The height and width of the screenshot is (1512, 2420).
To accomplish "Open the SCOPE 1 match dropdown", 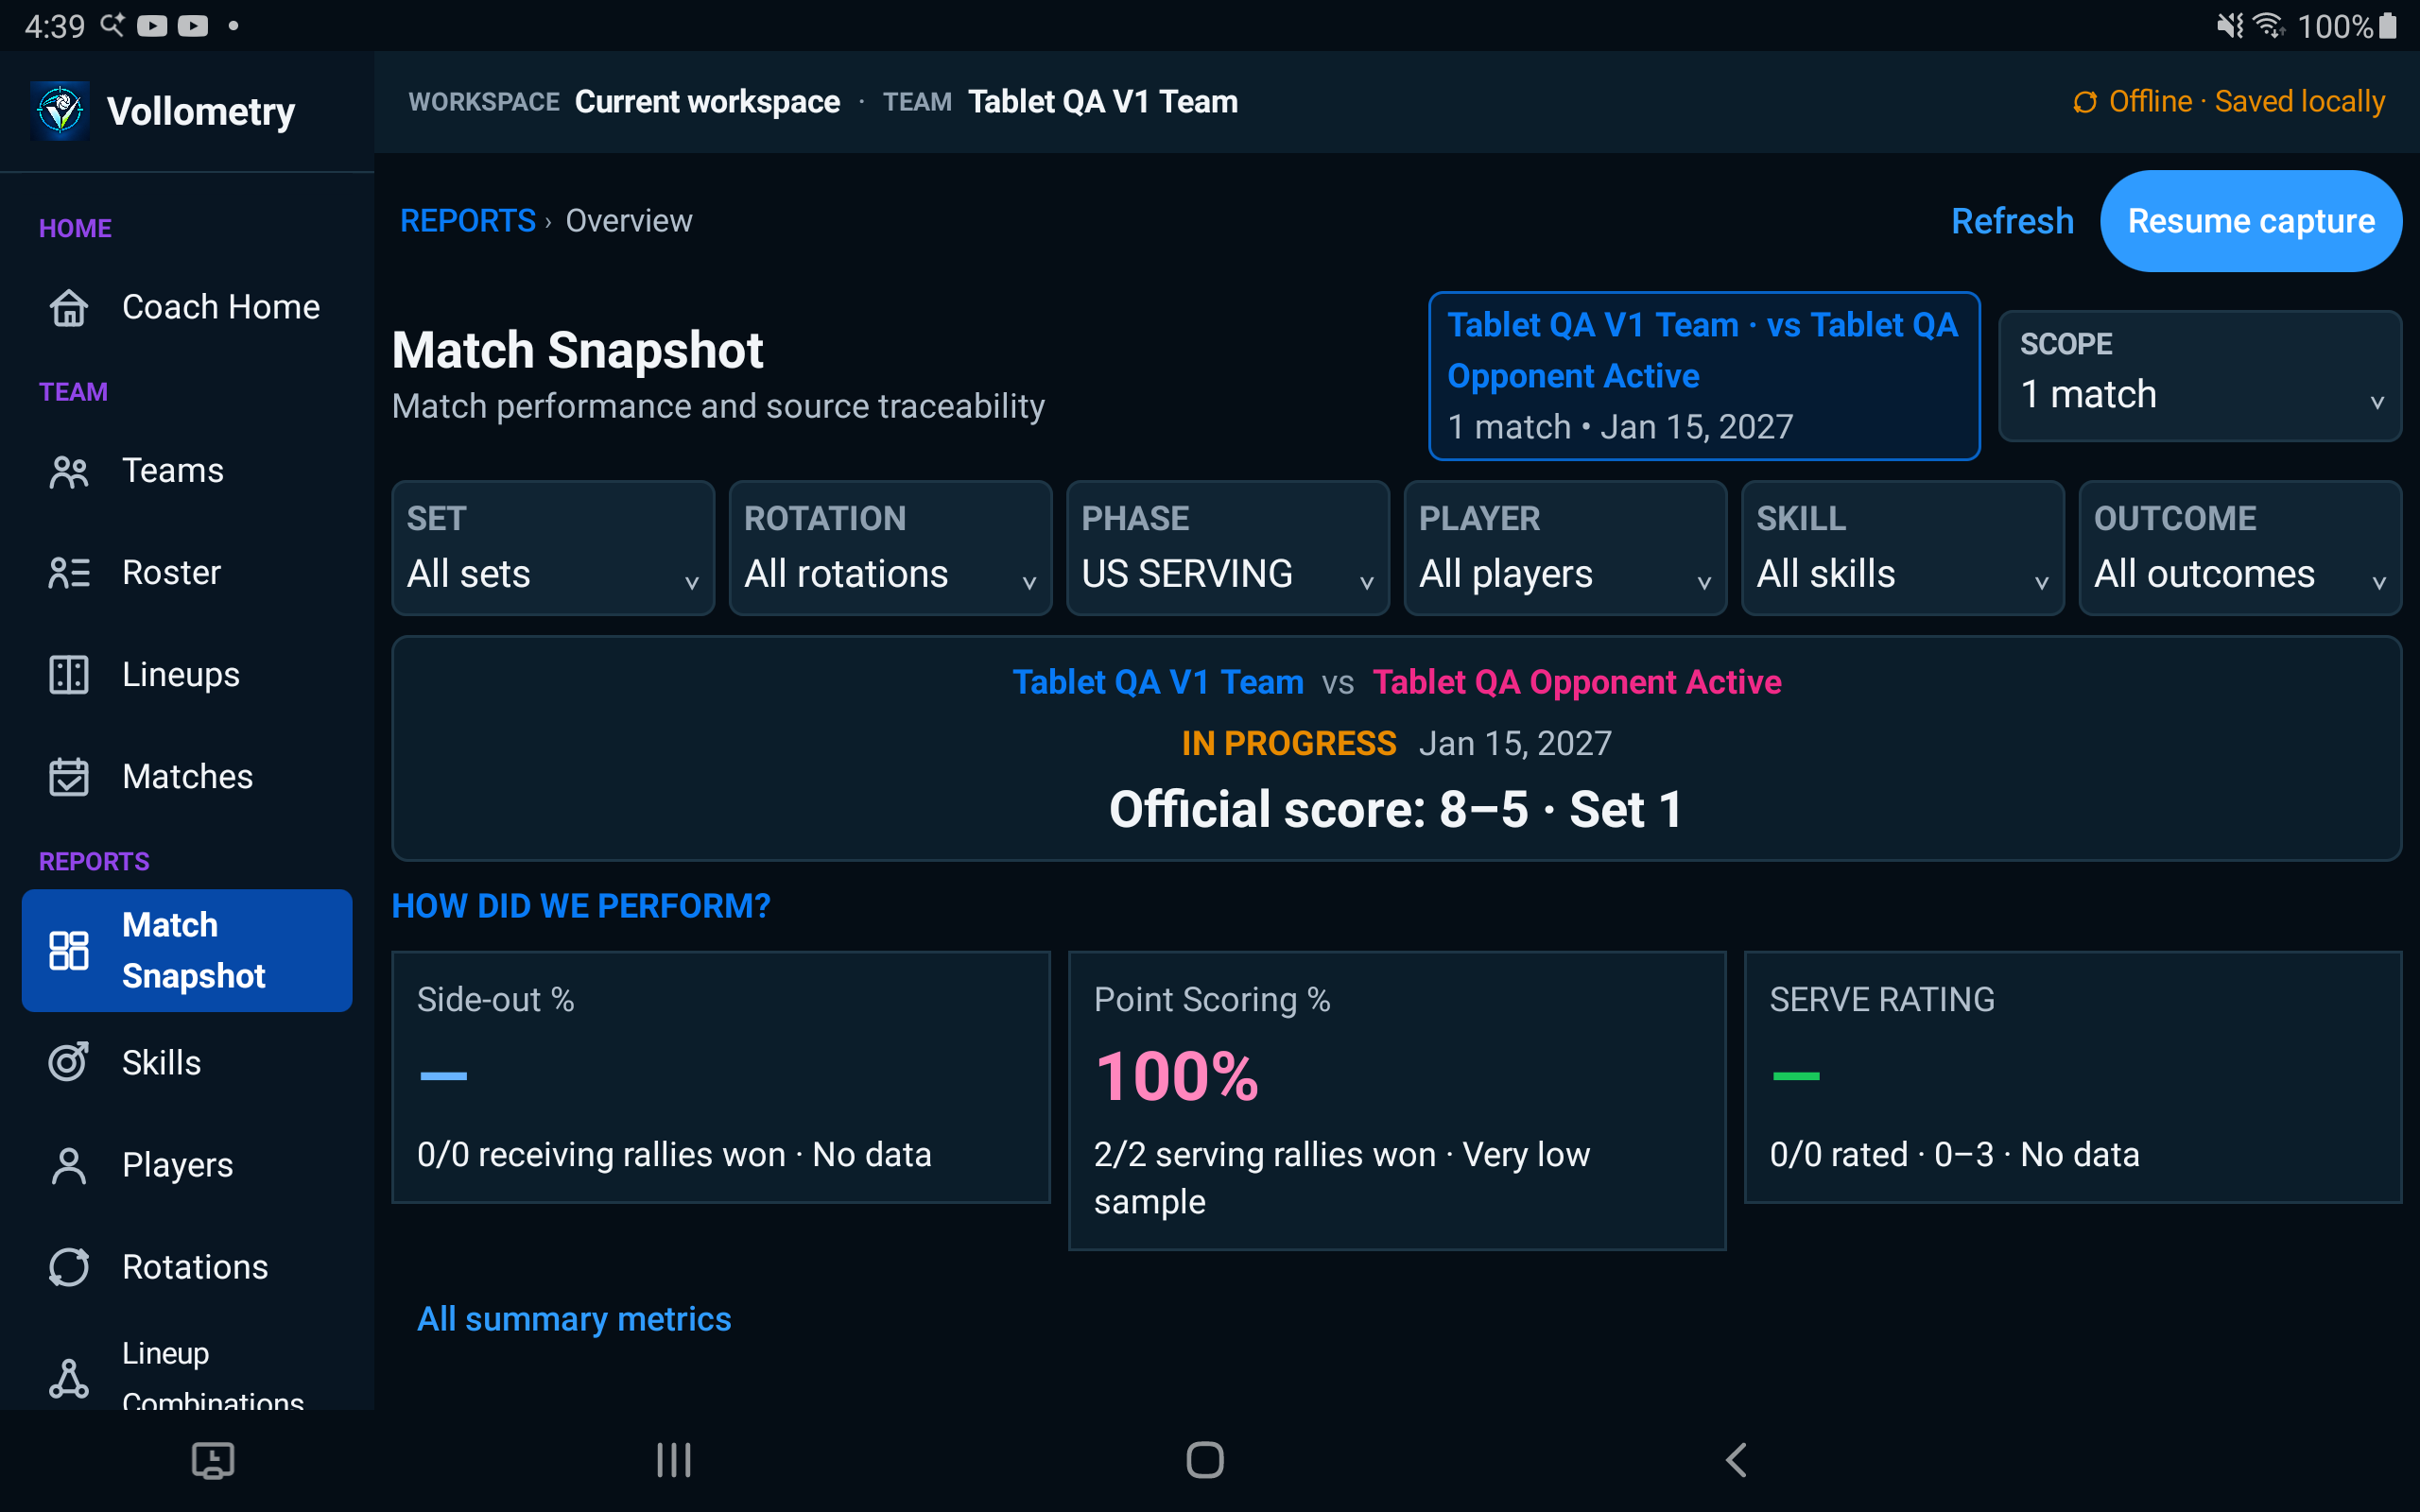I will 2200,376.
